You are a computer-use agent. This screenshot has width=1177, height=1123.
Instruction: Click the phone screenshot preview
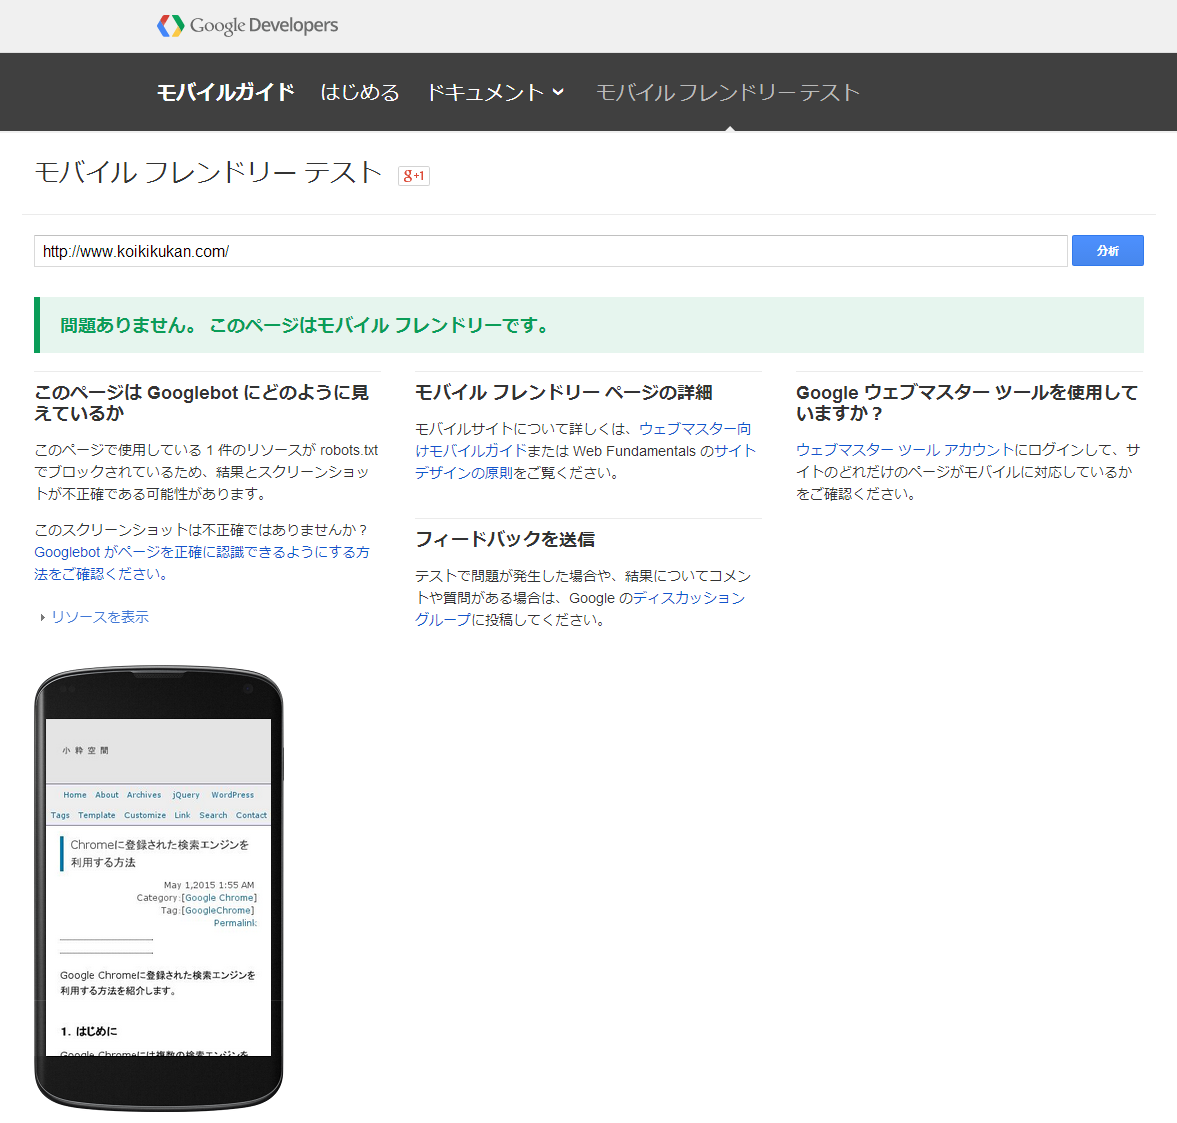pos(158,888)
